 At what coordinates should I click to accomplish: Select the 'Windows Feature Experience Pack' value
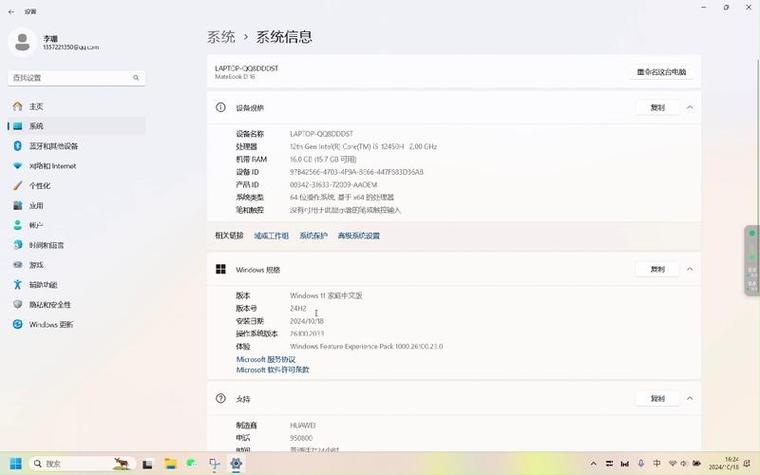(x=366, y=346)
